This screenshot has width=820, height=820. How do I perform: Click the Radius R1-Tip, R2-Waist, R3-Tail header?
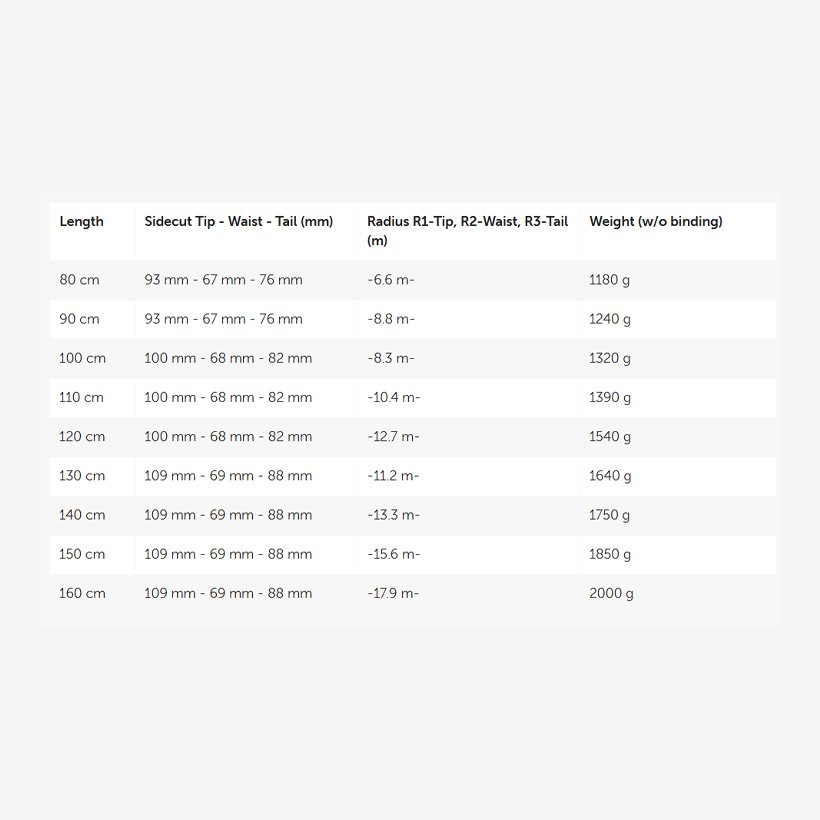pos(467,231)
